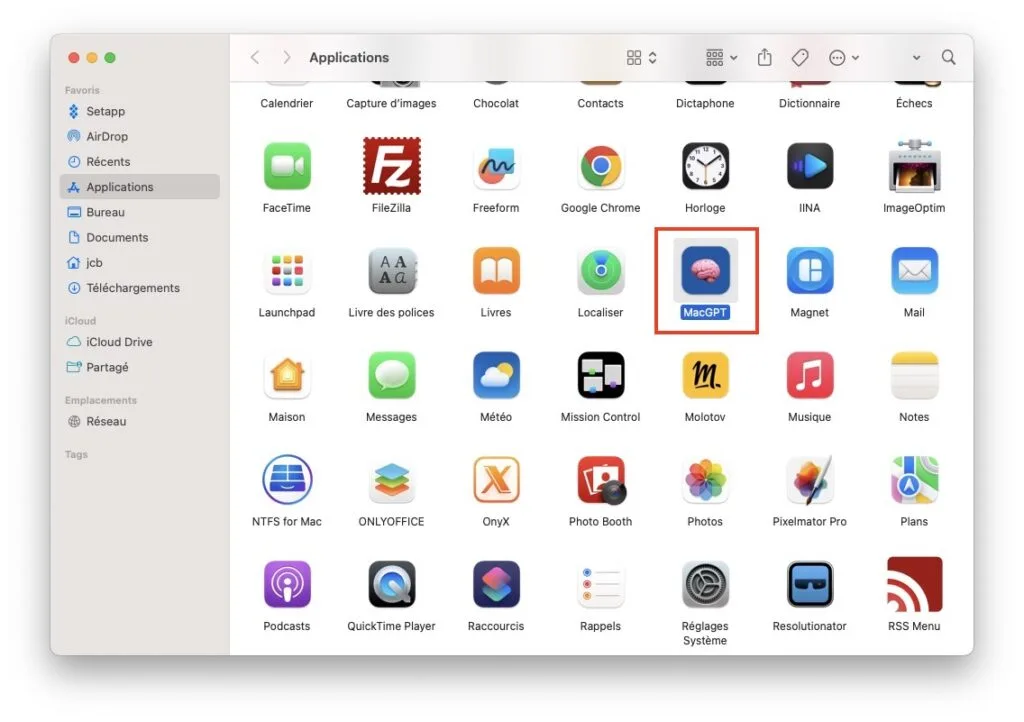Show Récents in the sidebar
This screenshot has width=1024, height=722.
[x=140, y=161]
